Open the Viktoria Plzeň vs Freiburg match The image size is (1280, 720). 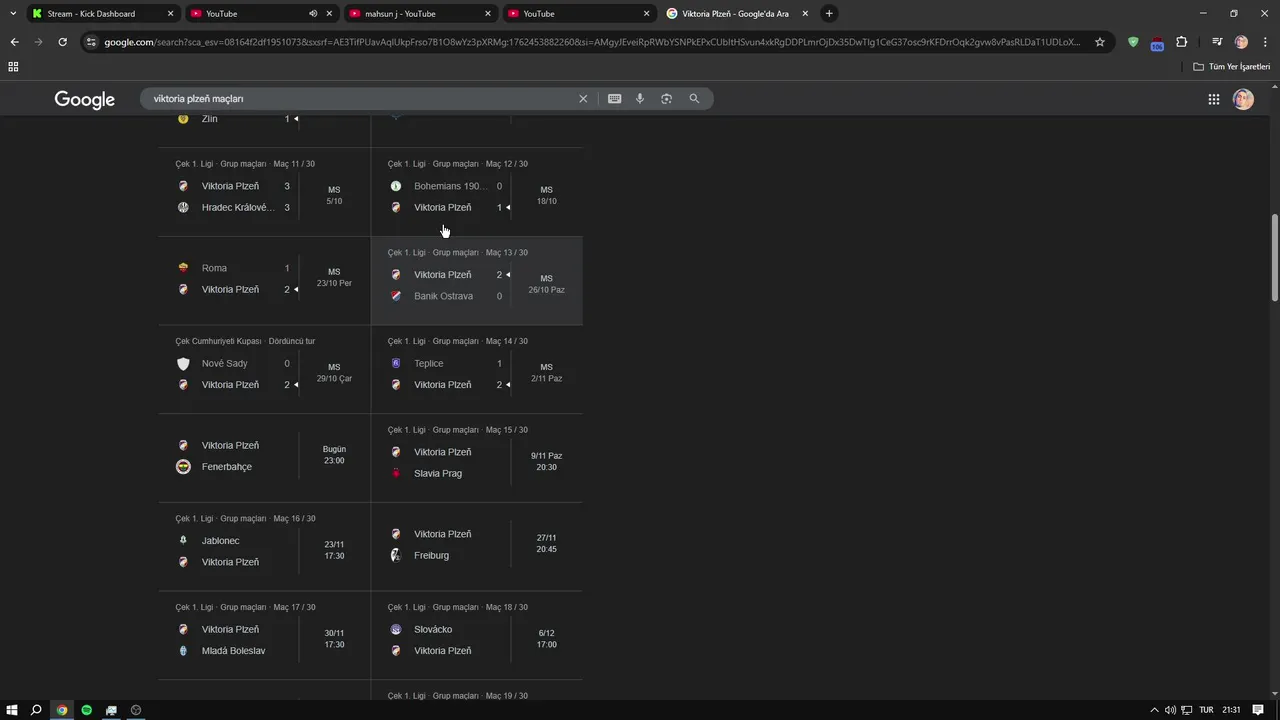pyautogui.click(x=477, y=546)
